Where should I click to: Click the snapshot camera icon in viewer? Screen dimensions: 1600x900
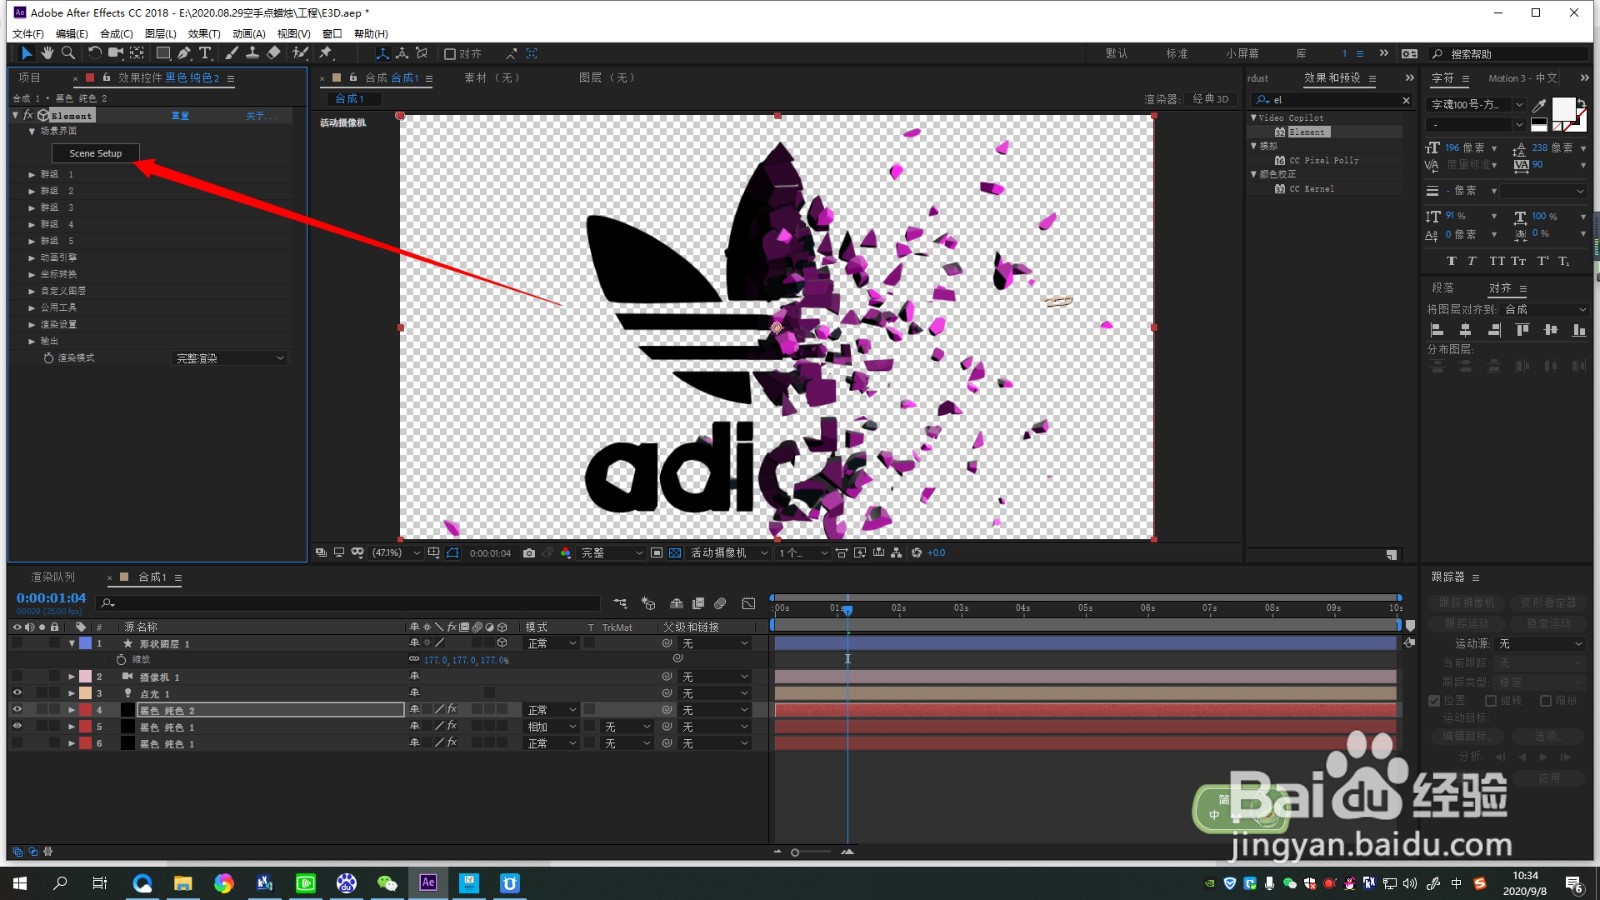[529, 553]
